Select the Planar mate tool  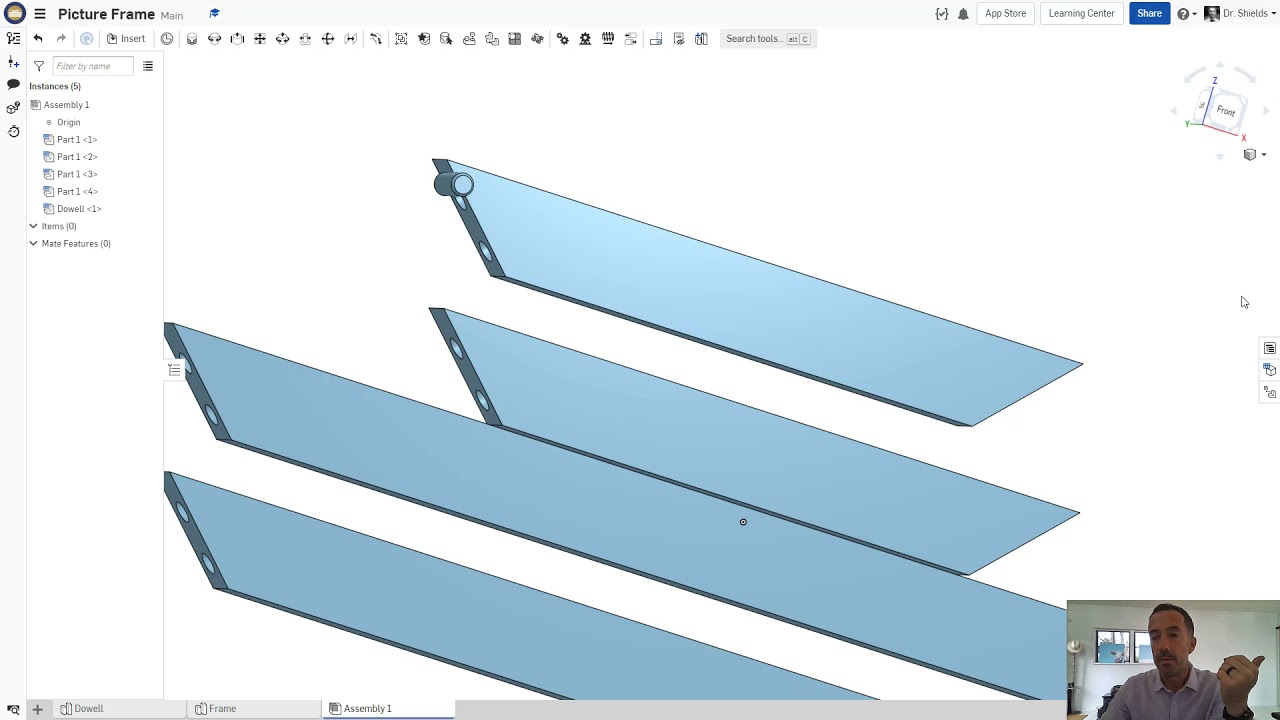[x=260, y=39]
